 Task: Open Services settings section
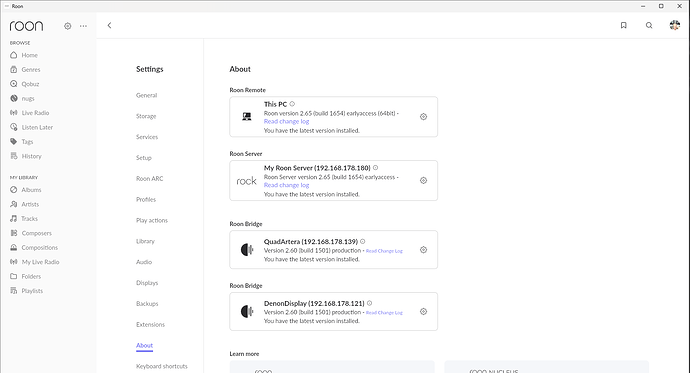tap(147, 137)
